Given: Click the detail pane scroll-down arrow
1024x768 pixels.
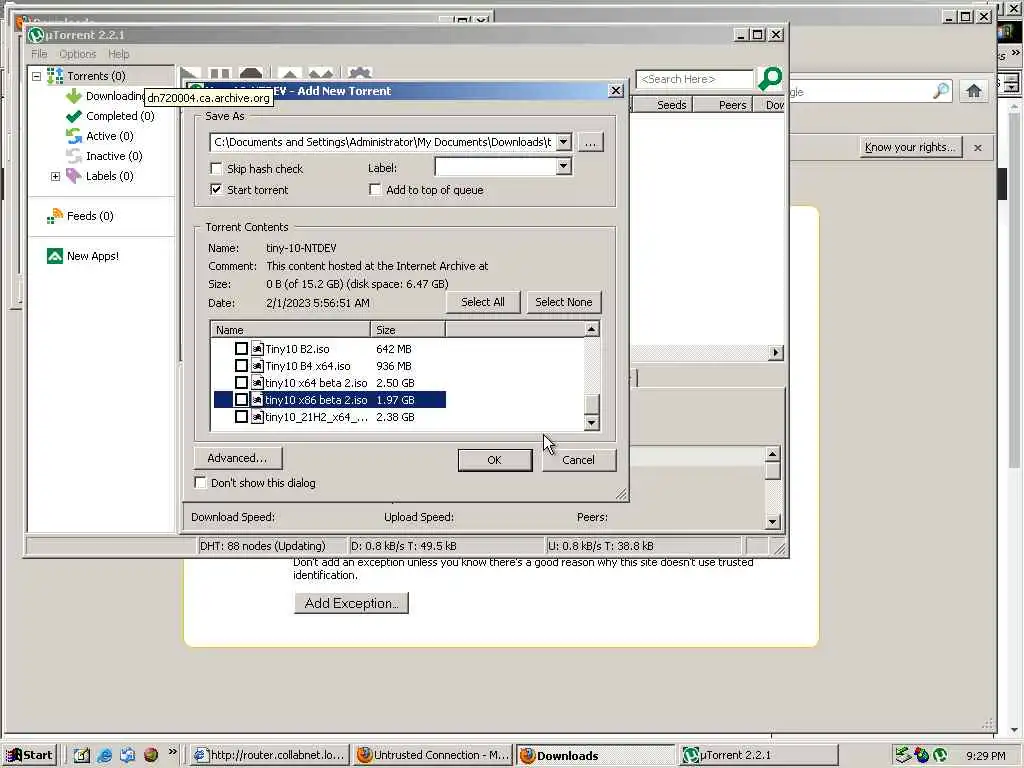Looking at the screenshot, I should click(x=773, y=521).
